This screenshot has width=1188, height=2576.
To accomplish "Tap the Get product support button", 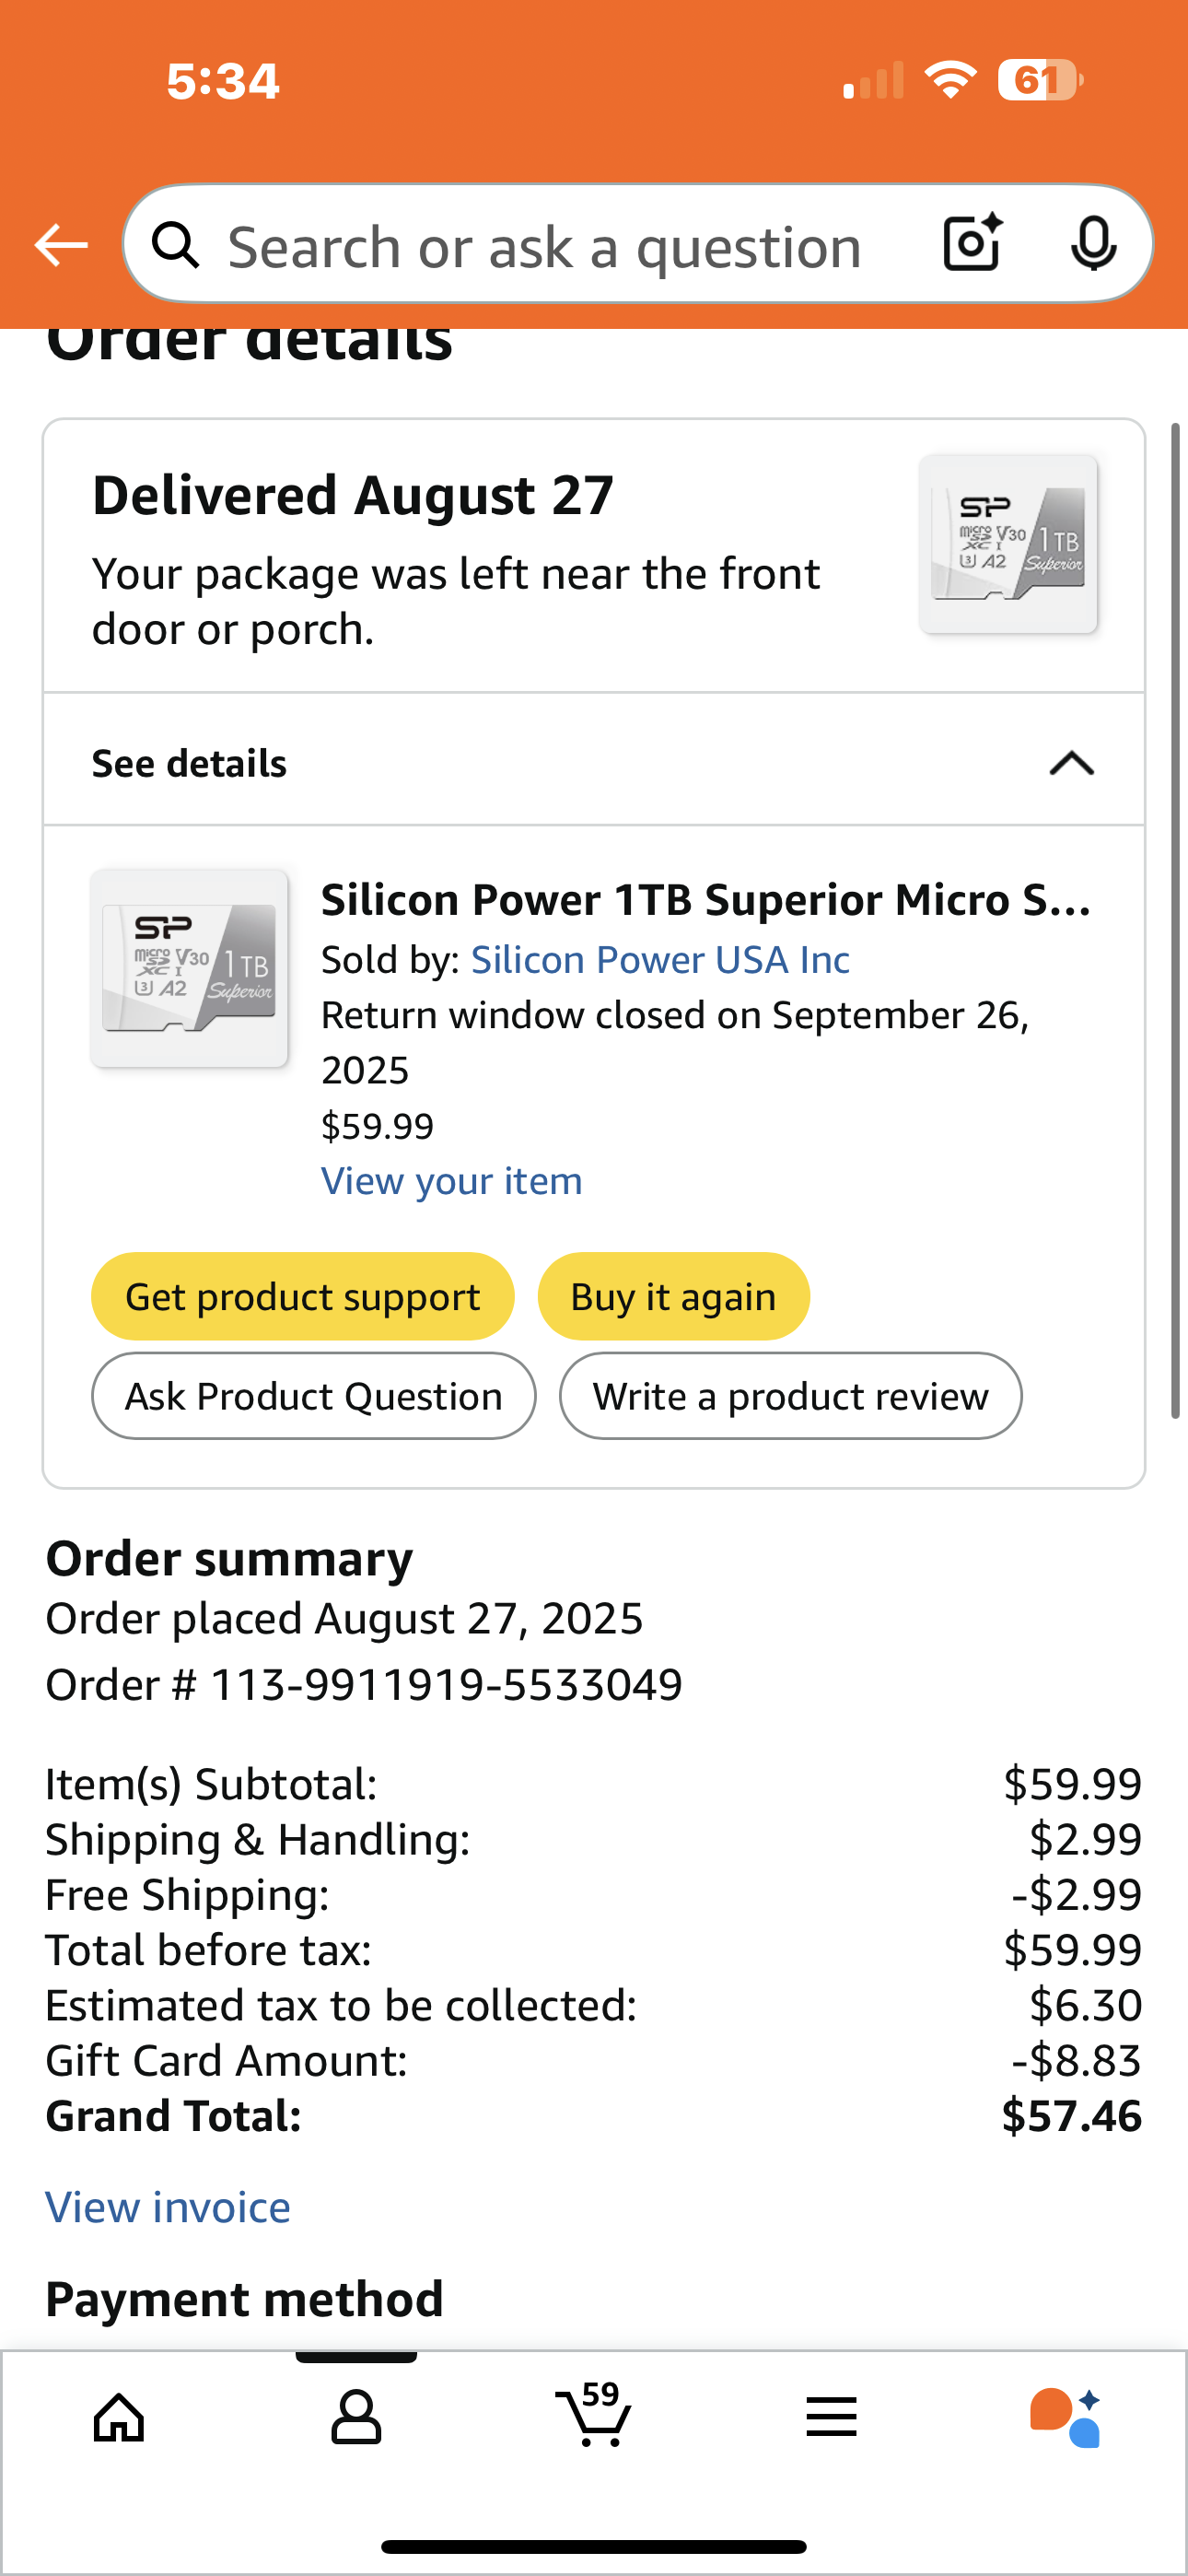I will tap(302, 1296).
